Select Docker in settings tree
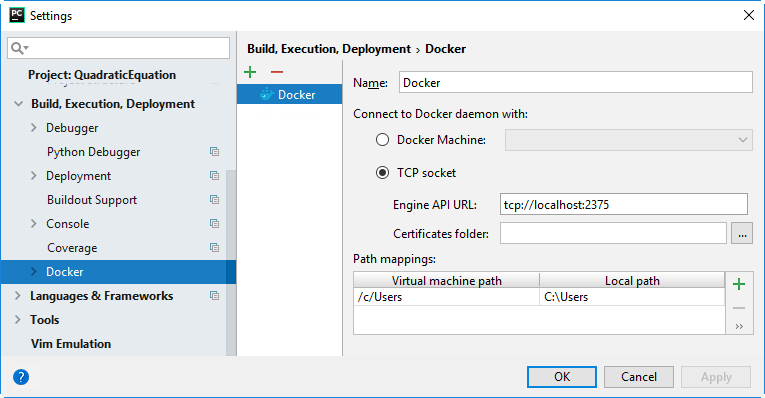This screenshot has width=765, height=398. pyautogui.click(x=118, y=272)
